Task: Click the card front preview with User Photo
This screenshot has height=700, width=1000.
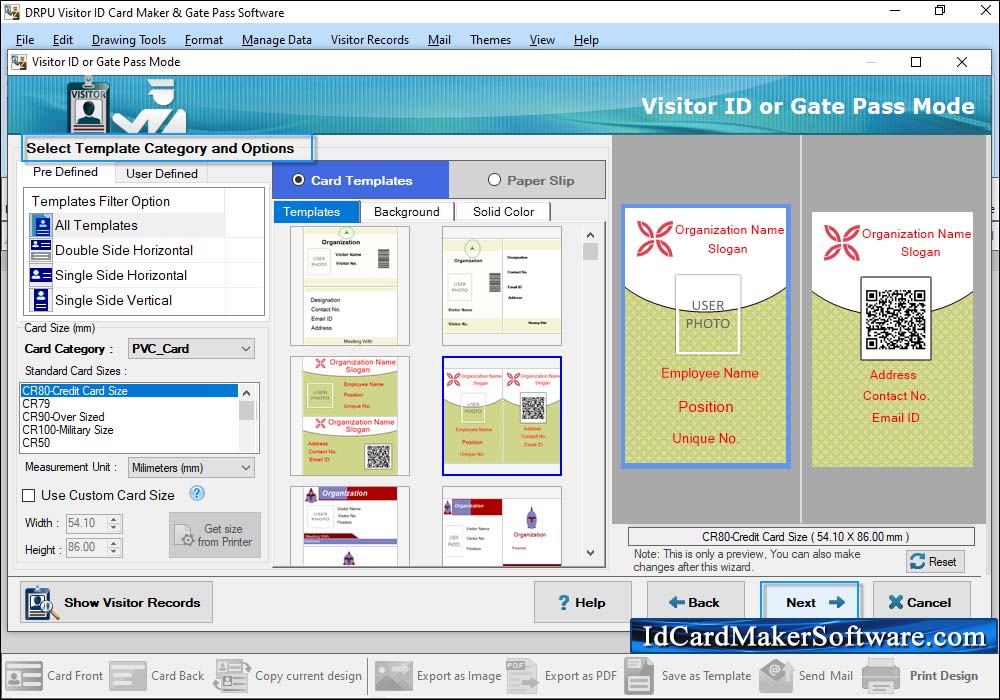Action: (706, 337)
